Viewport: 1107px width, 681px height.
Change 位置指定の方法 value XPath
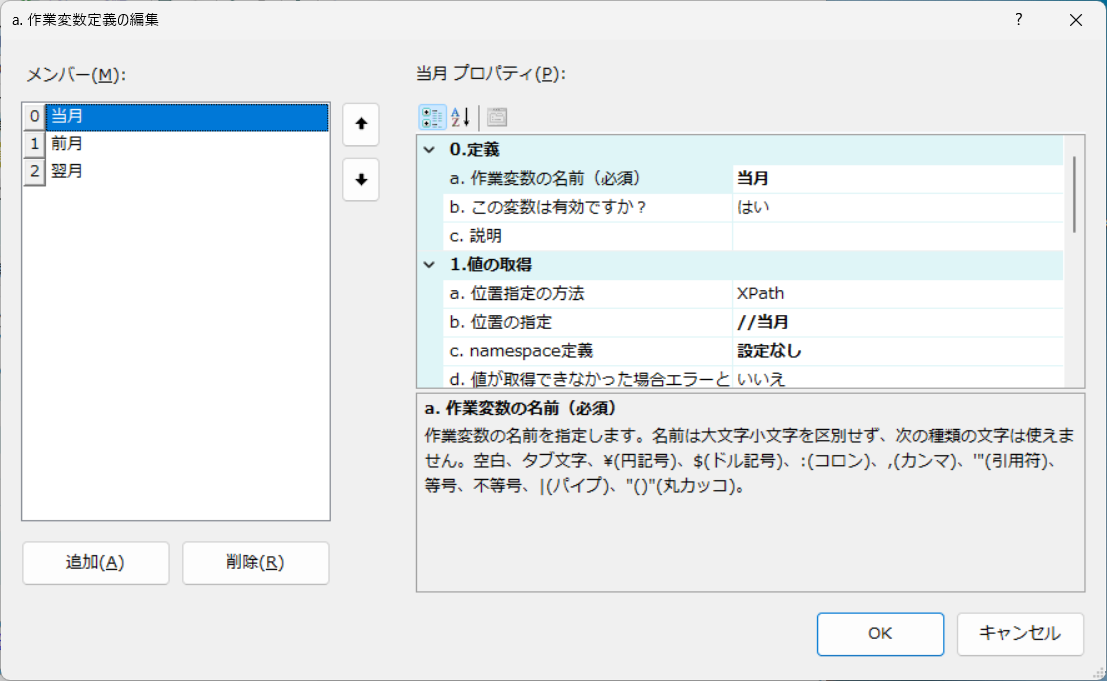click(x=897, y=294)
